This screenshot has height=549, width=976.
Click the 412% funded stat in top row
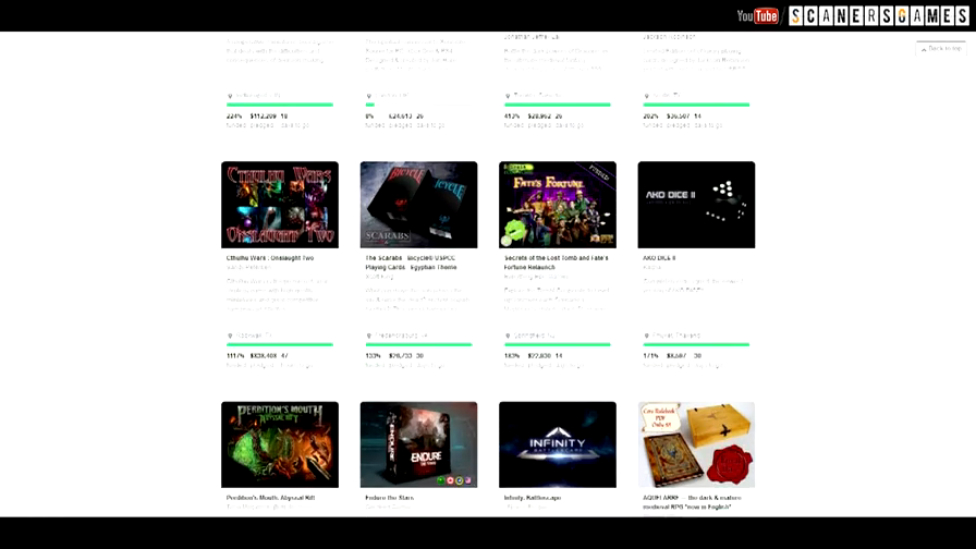coord(512,116)
